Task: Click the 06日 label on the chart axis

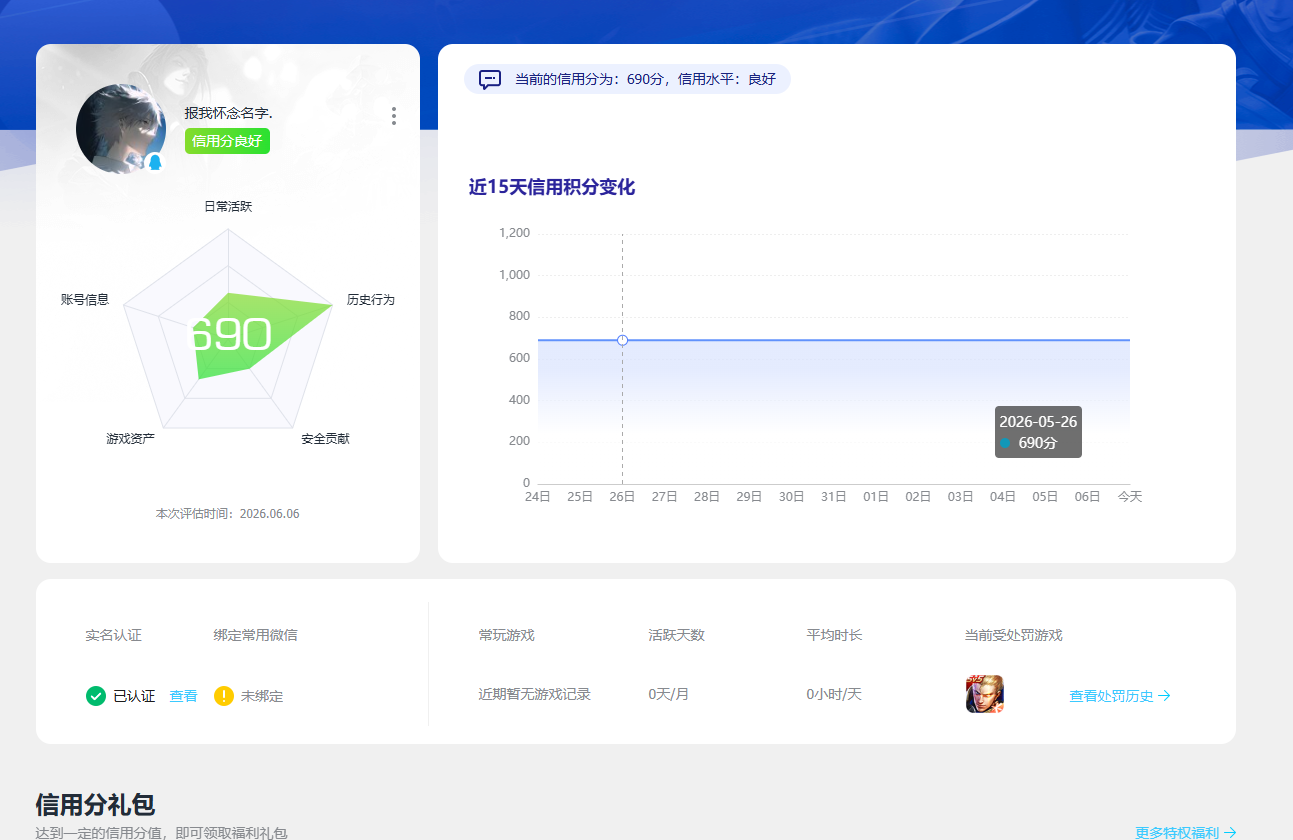Action: (1088, 496)
